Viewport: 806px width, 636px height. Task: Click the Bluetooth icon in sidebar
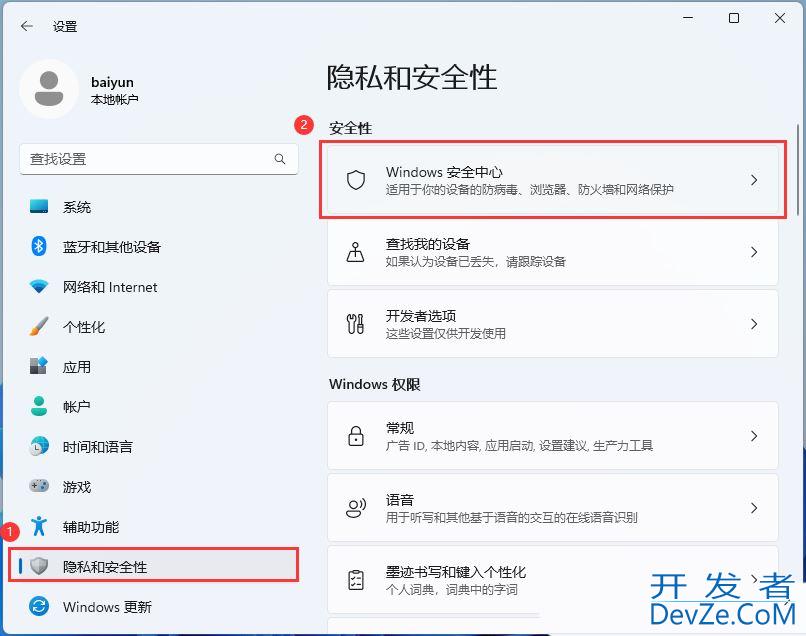(x=39, y=246)
